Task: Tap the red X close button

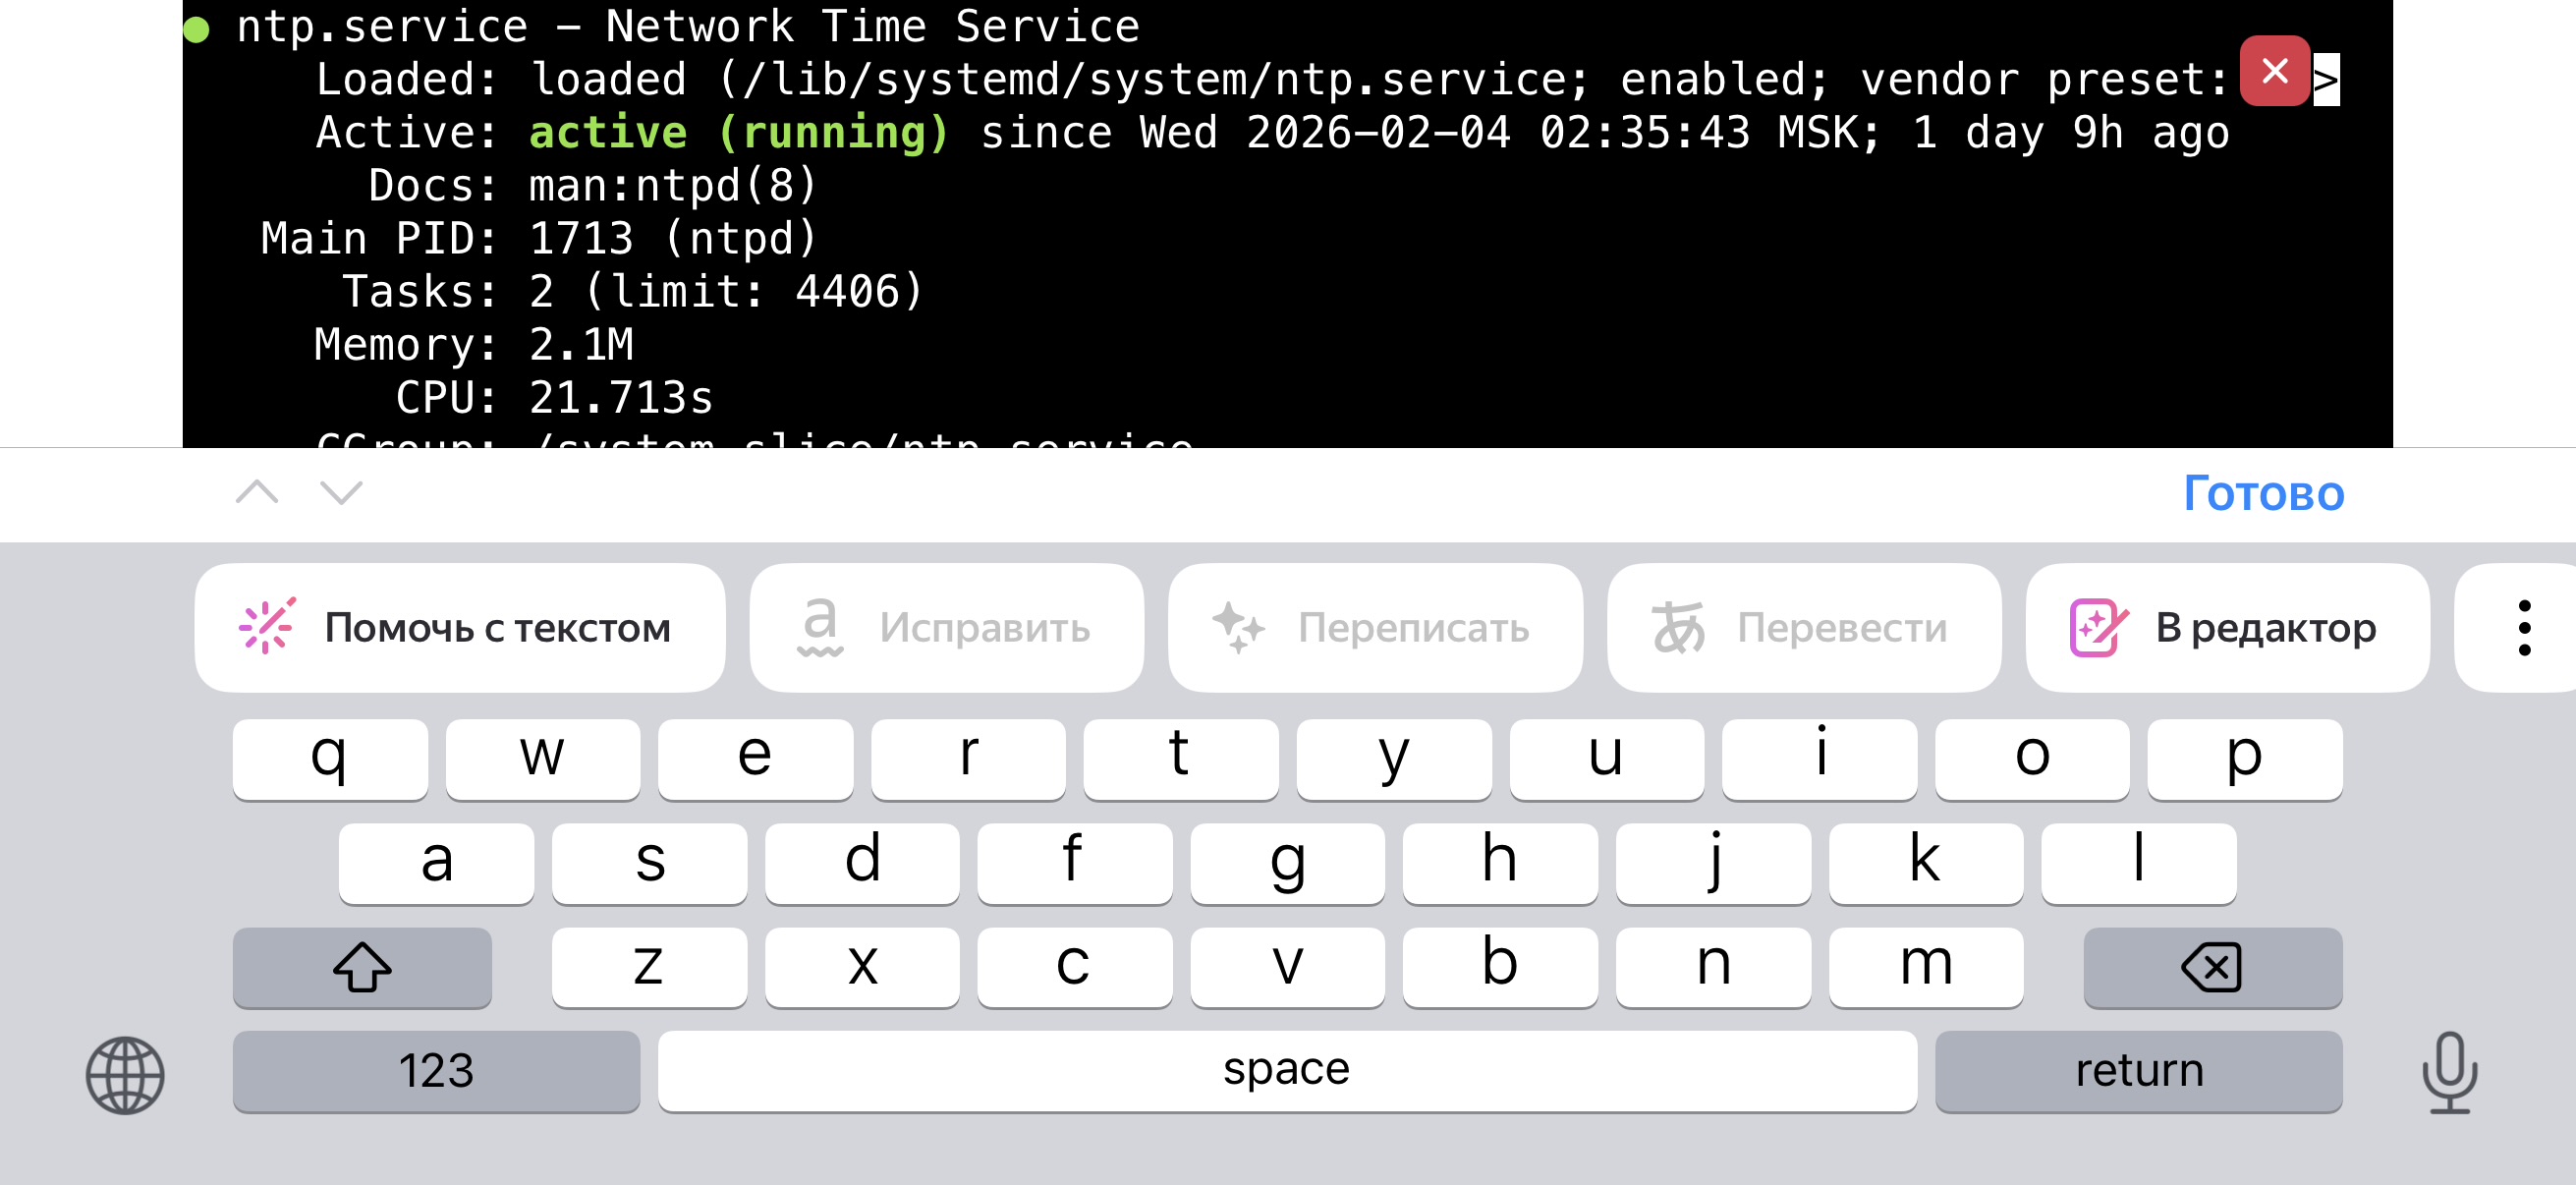Action: [x=2274, y=71]
